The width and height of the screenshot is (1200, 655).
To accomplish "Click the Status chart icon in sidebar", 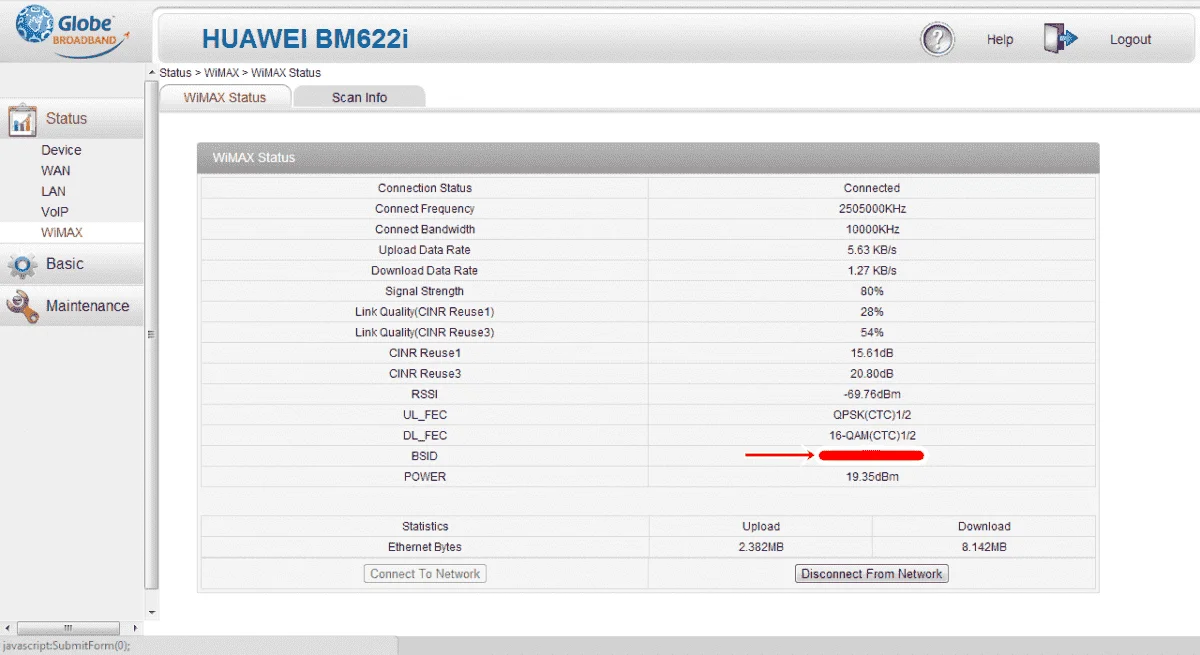I will [22, 120].
